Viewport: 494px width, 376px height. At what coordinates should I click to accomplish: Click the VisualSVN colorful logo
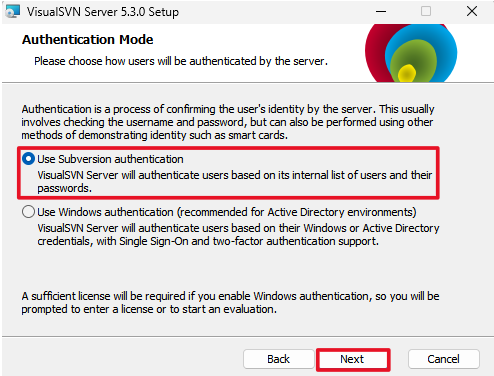[411, 53]
